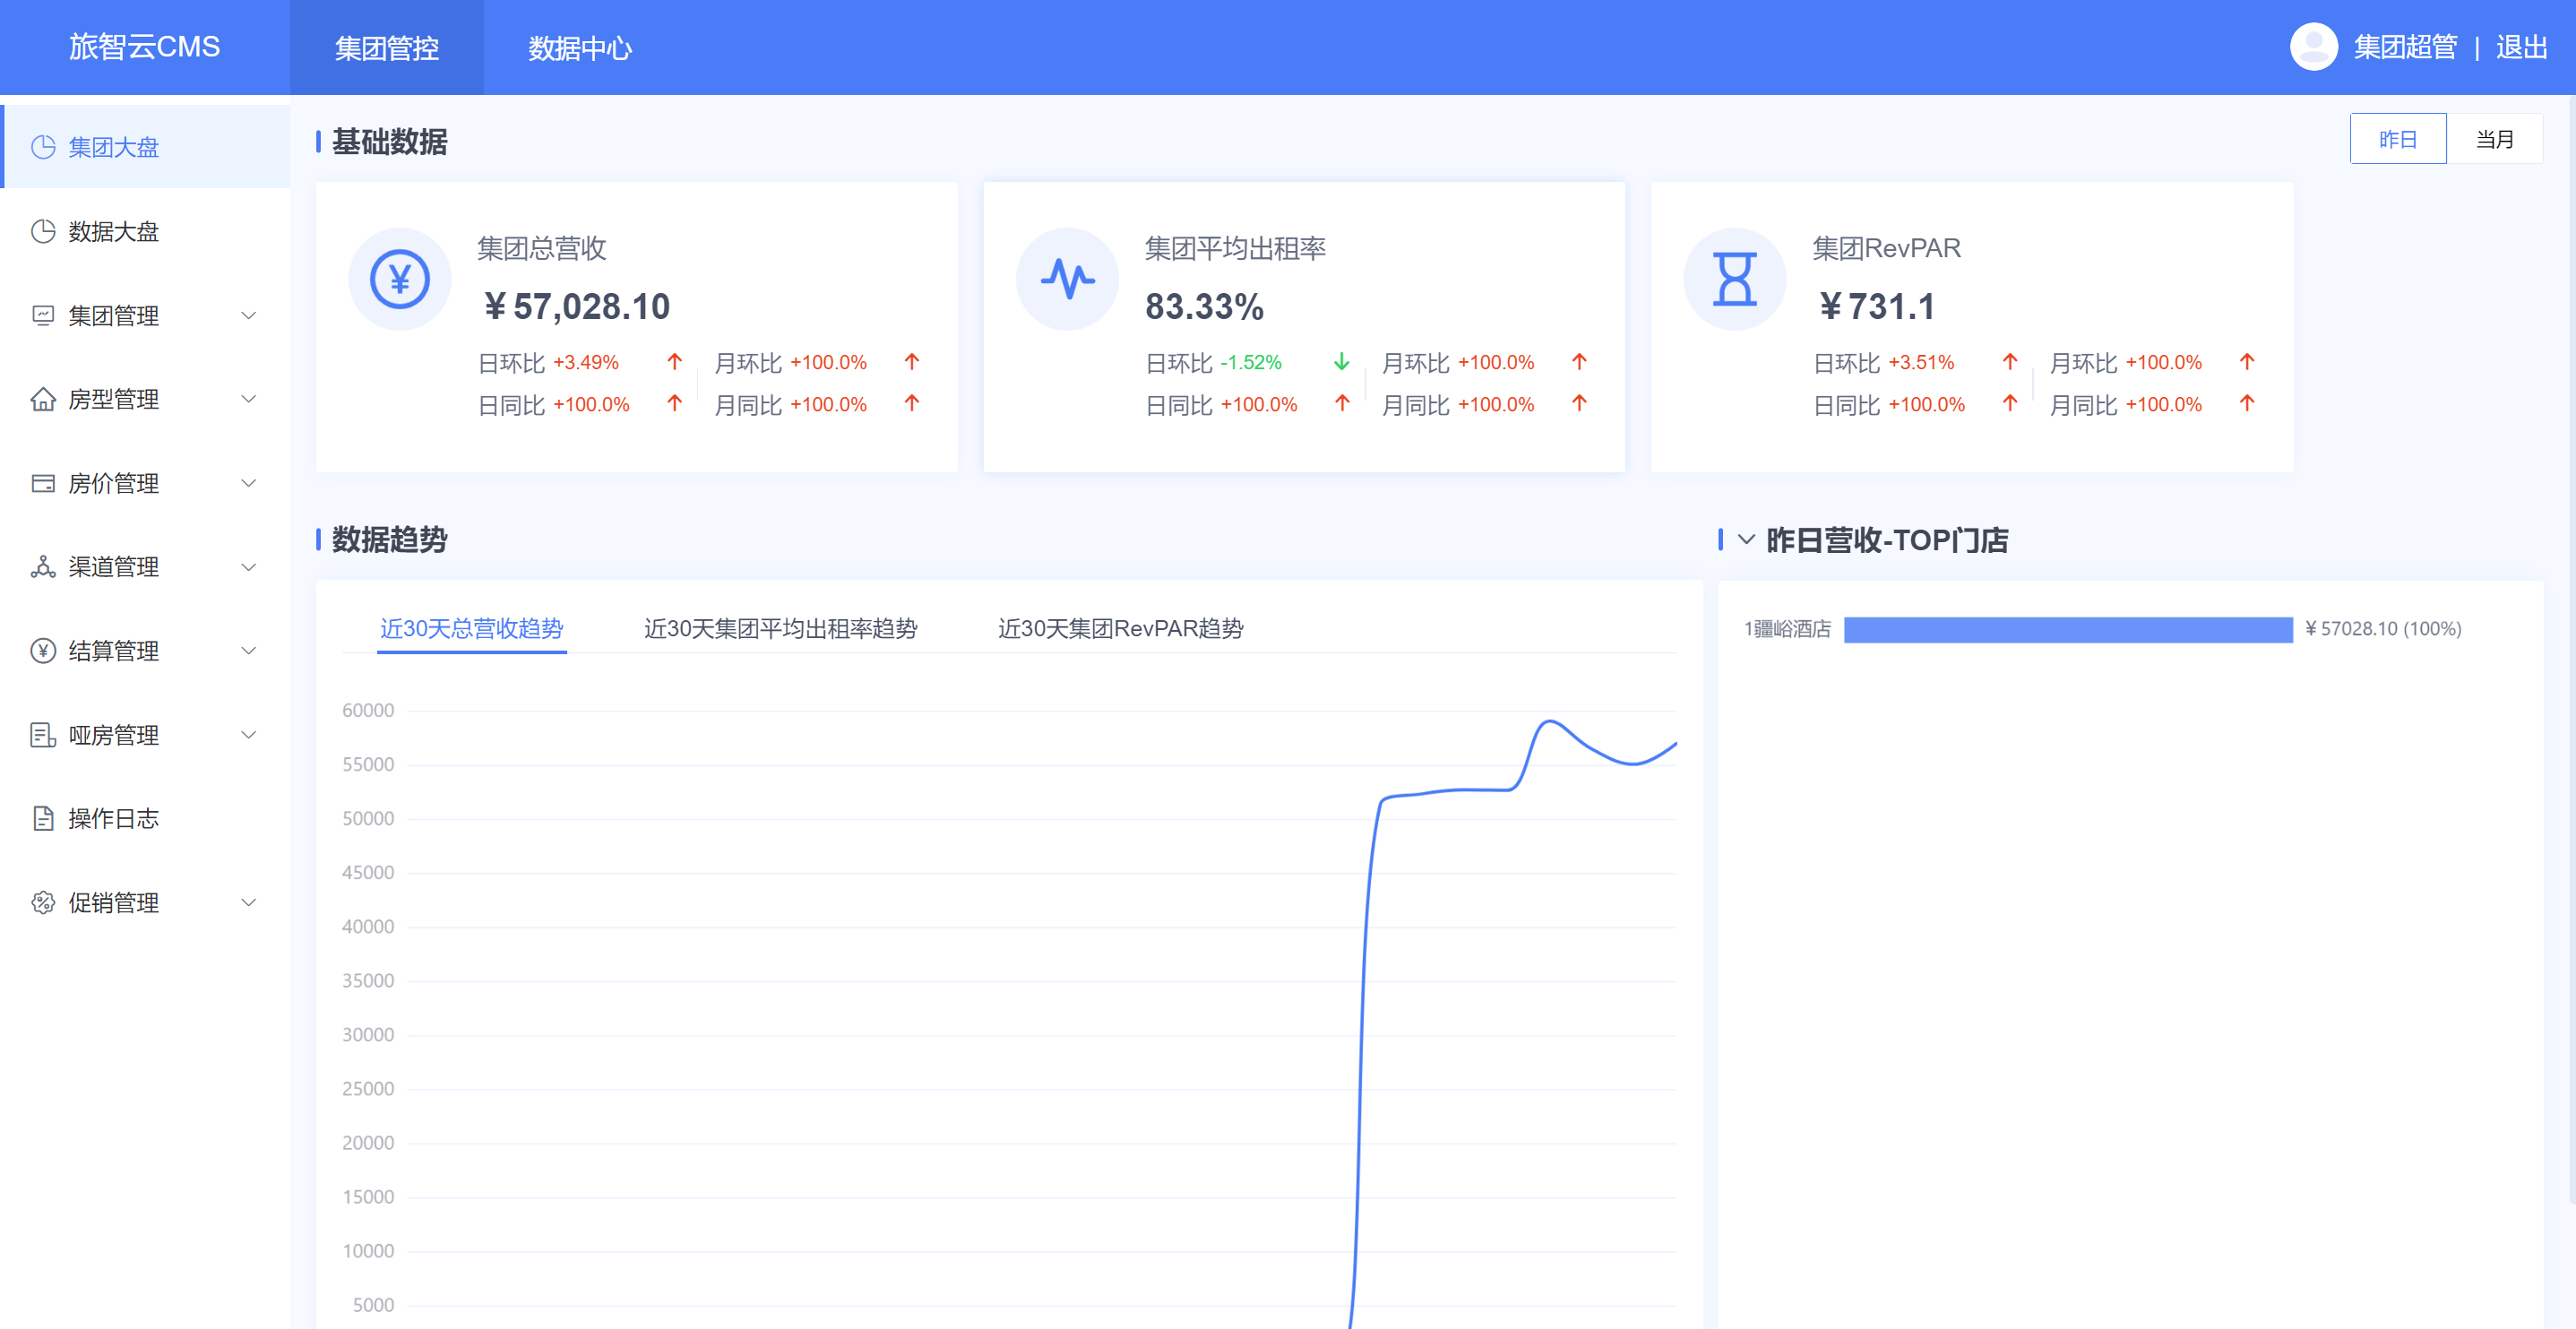The width and height of the screenshot is (2576, 1329).
Task: Click green down arrow beside 日环比 -1.52%
Action: (x=1342, y=361)
